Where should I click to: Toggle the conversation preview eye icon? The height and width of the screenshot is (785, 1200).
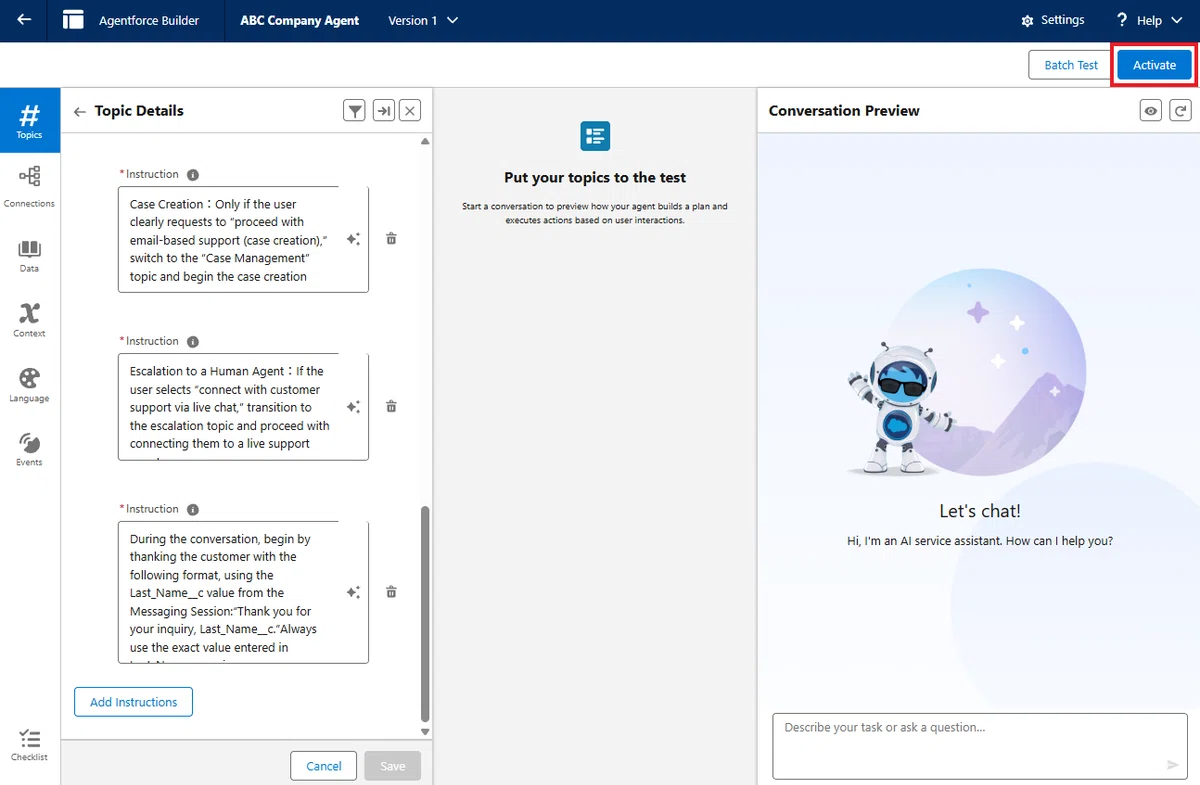click(x=1151, y=111)
